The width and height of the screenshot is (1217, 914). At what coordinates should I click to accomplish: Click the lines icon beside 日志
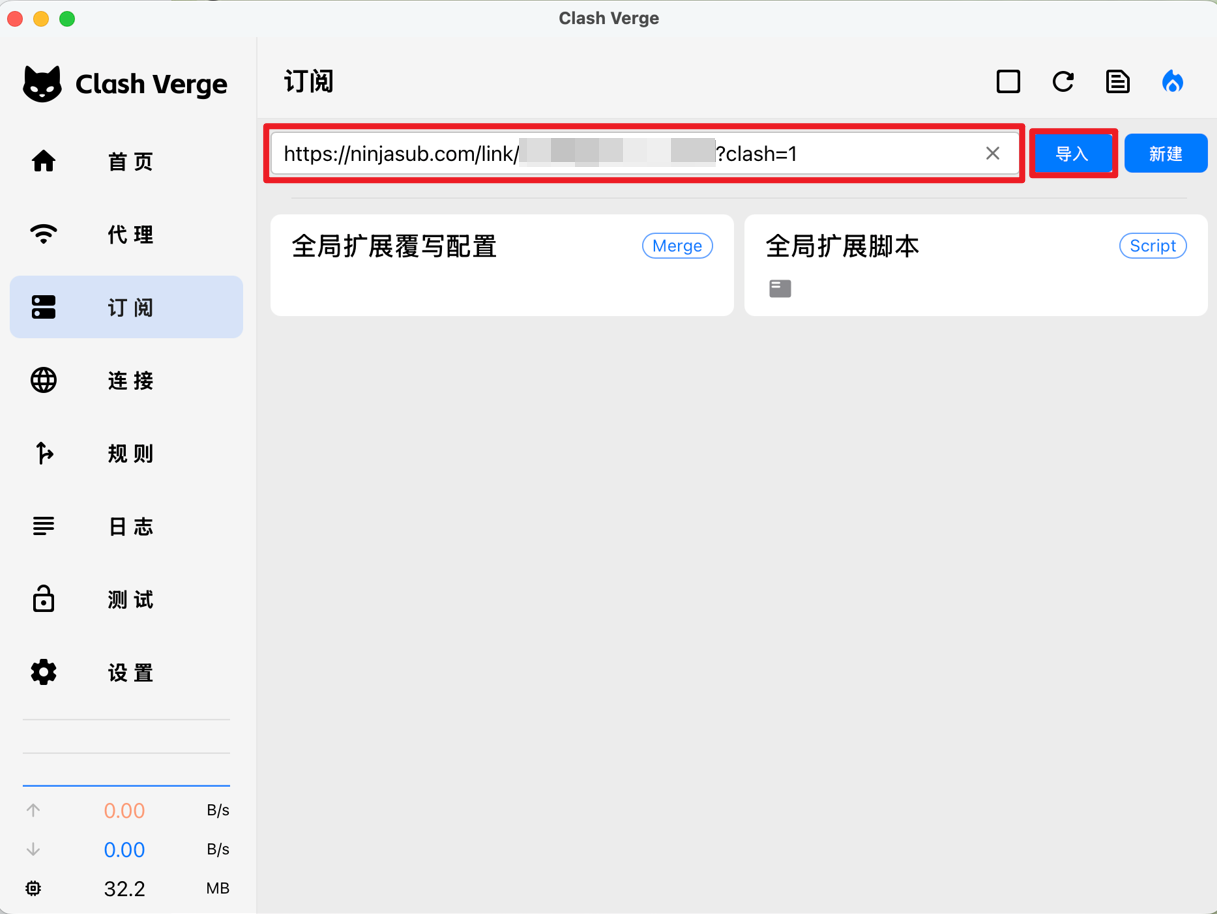pyautogui.click(x=43, y=526)
